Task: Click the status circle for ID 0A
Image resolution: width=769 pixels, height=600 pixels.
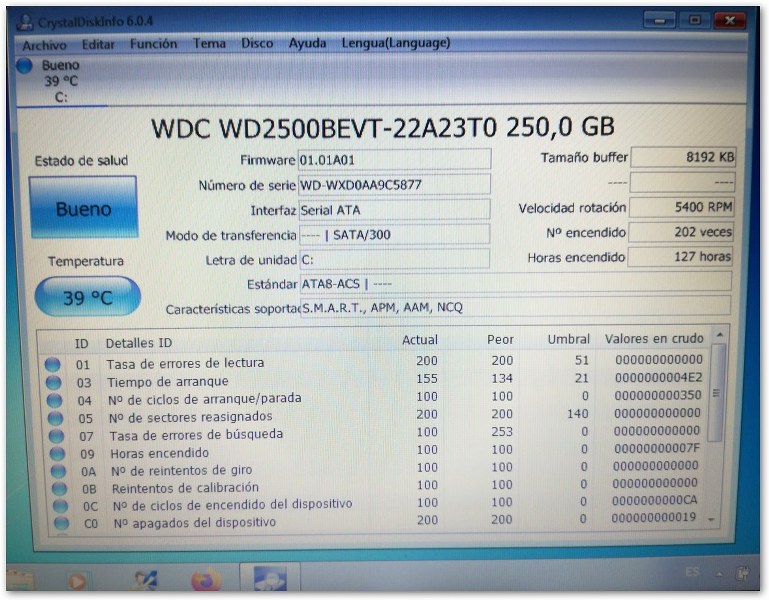Action: pyautogui.click(x=58, y=471)
